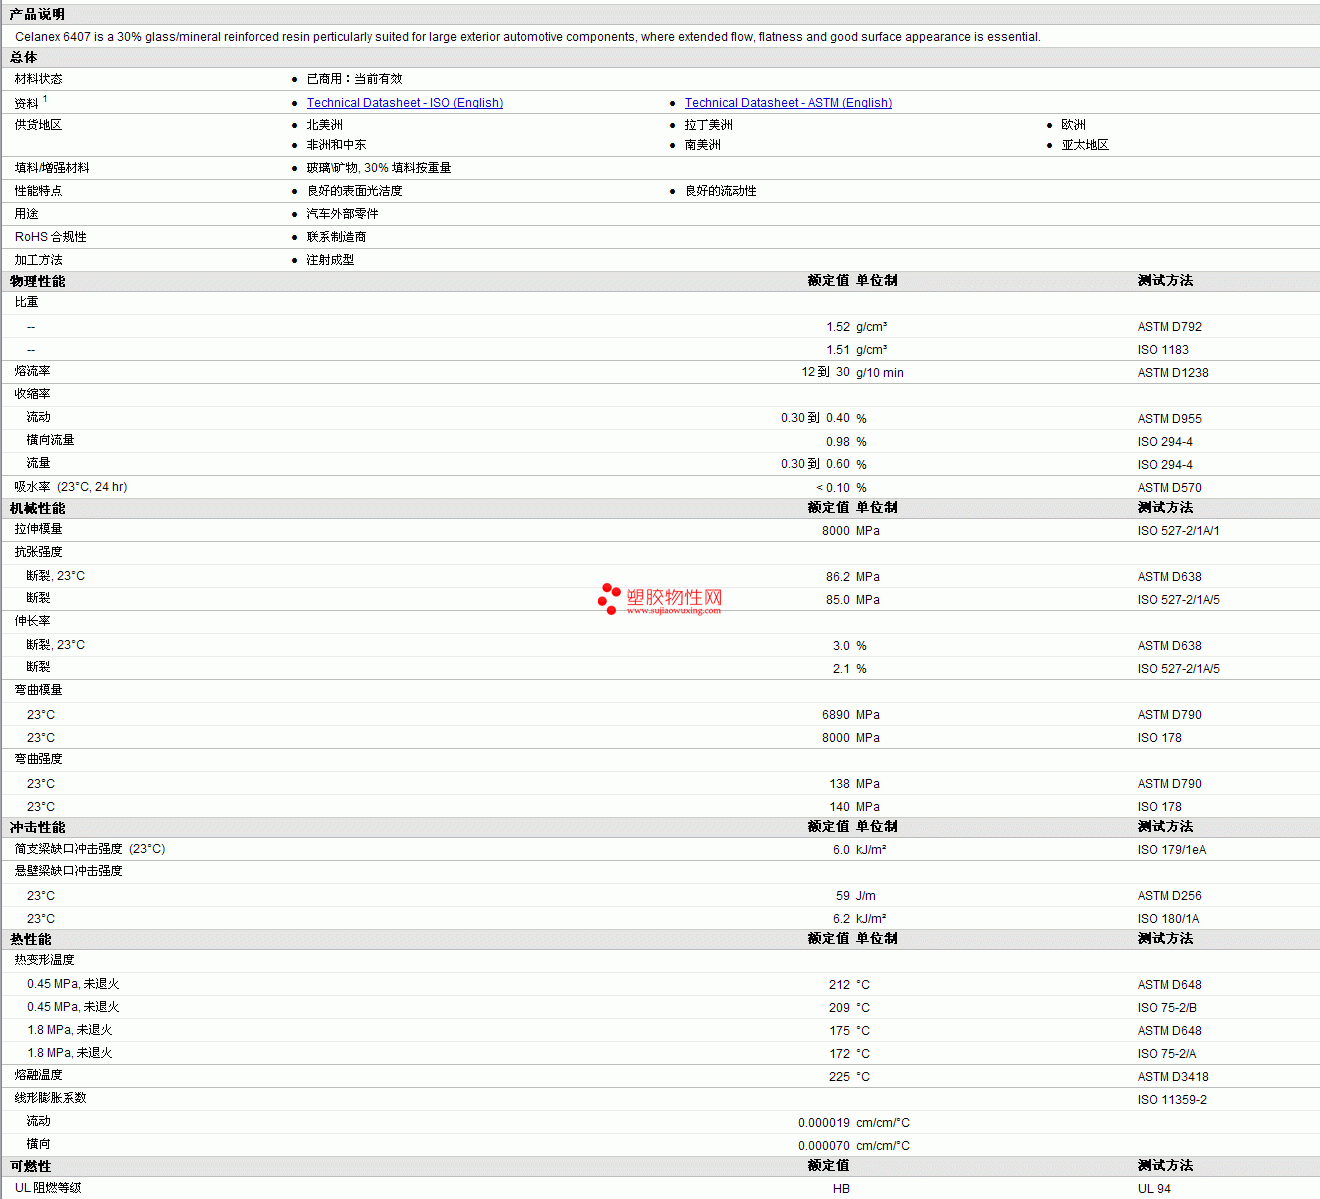Click the 弯曲强度 row label

[39, 759]
